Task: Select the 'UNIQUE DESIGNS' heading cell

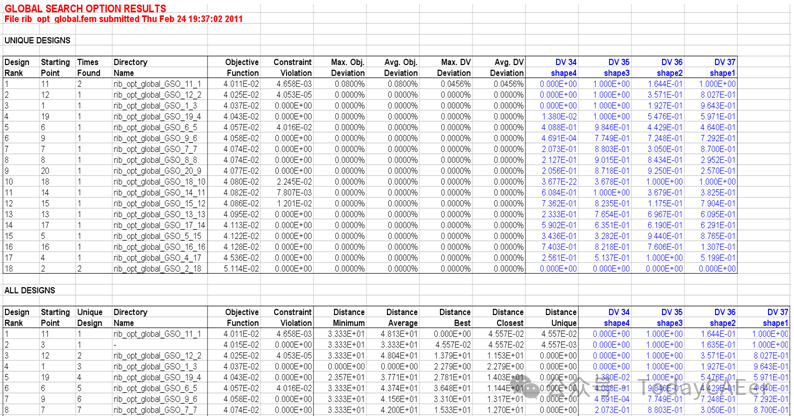Action: tap(37, 41)
